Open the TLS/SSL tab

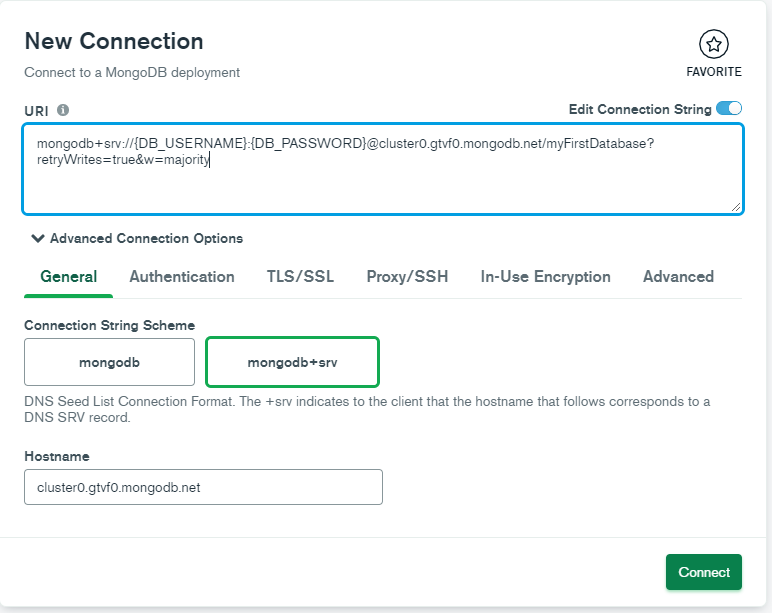[x=300, y=277]
